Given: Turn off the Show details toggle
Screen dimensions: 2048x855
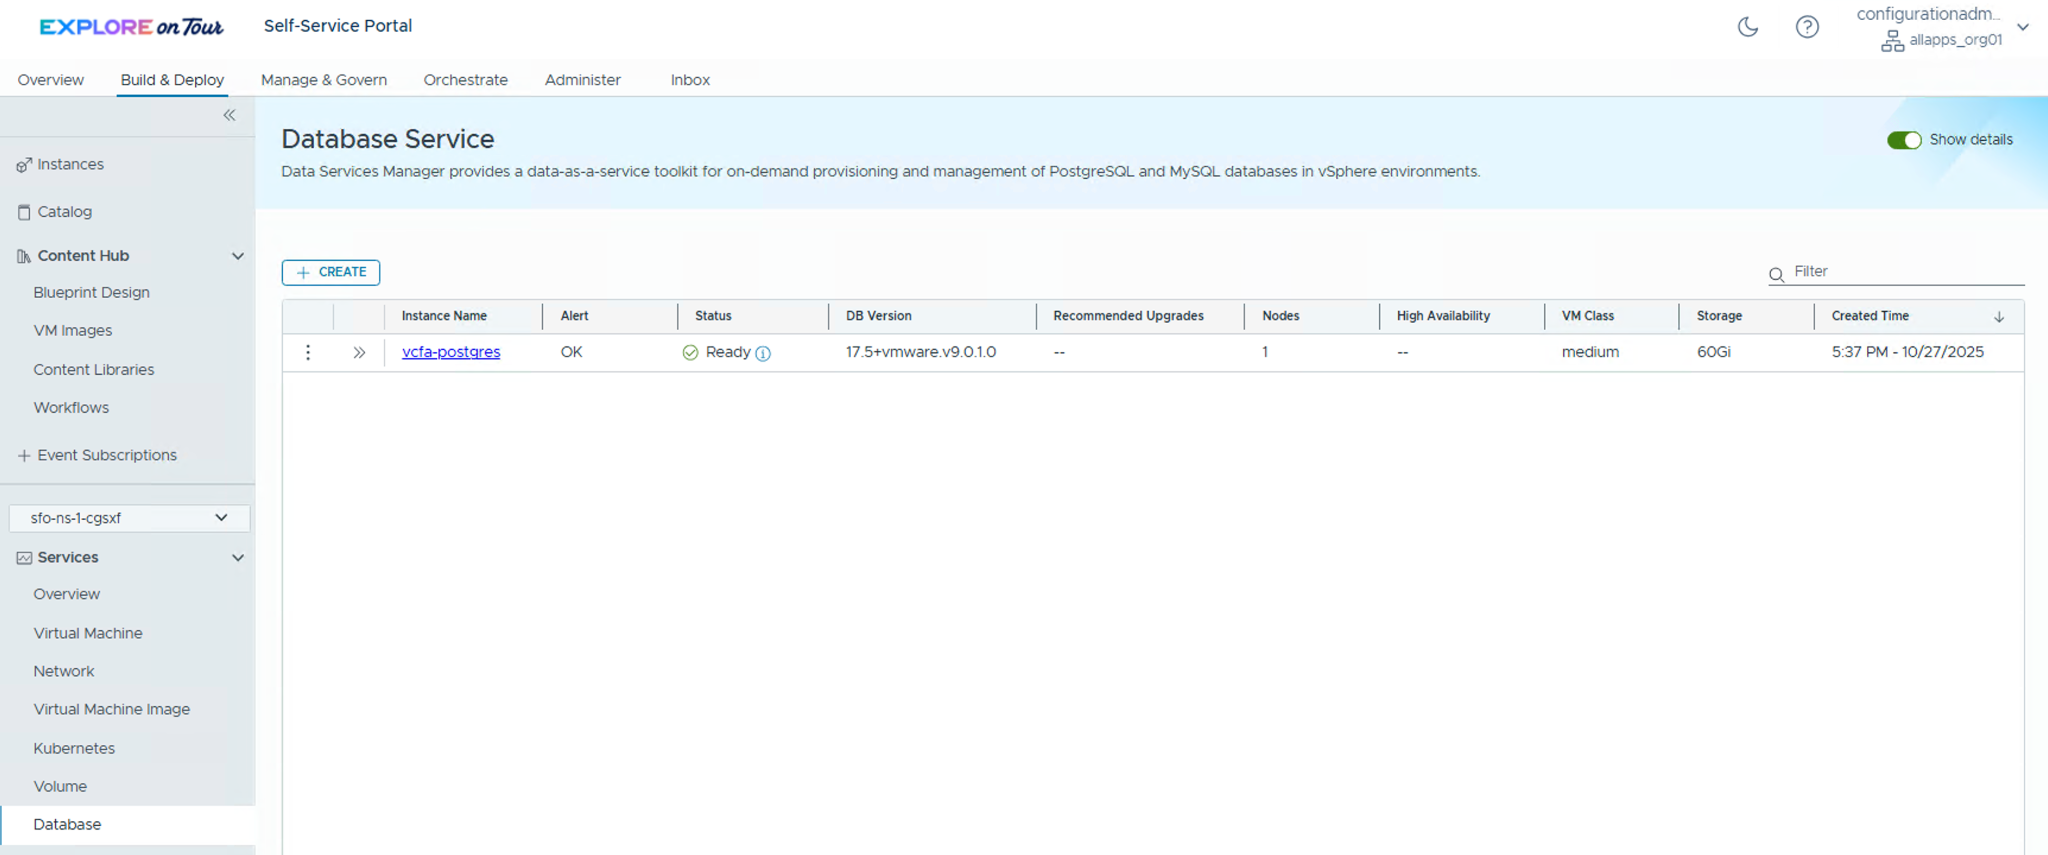Looking at the screenshot, I should (x=1903, y=140).
